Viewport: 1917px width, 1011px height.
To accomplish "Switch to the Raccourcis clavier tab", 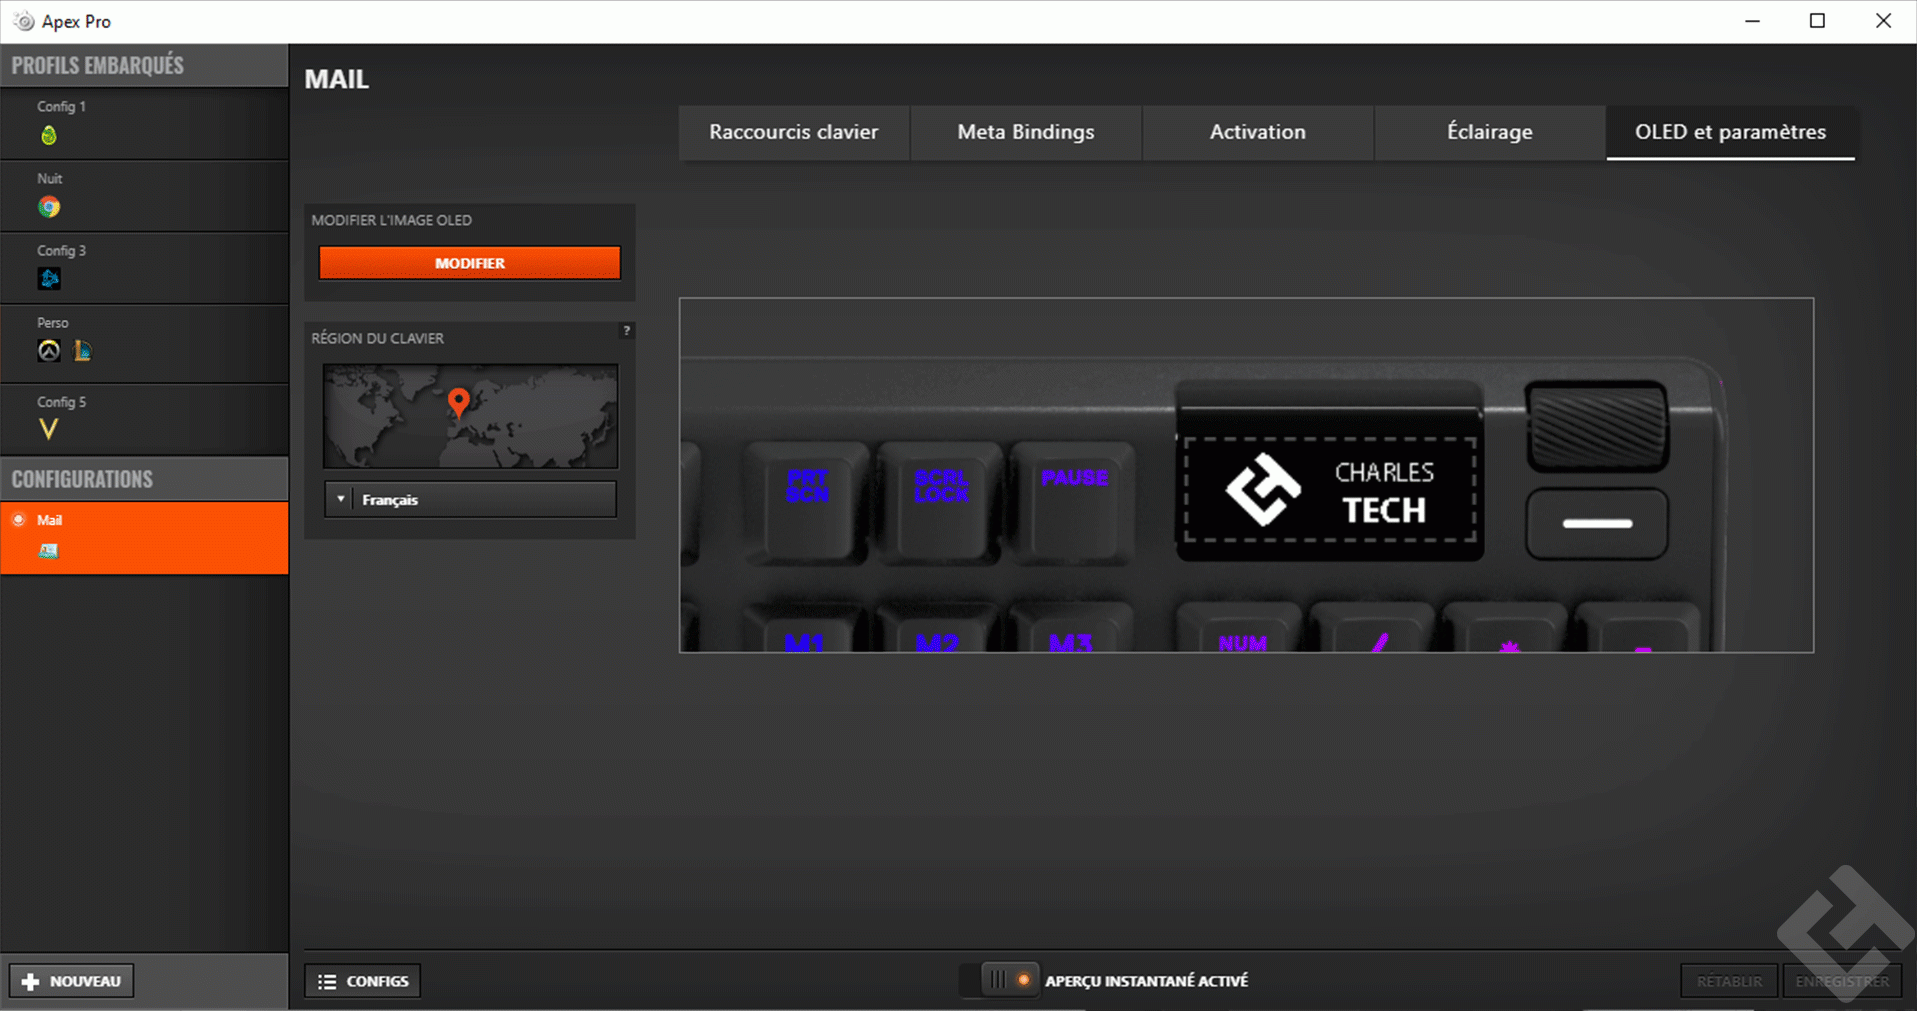I will 794,132.
